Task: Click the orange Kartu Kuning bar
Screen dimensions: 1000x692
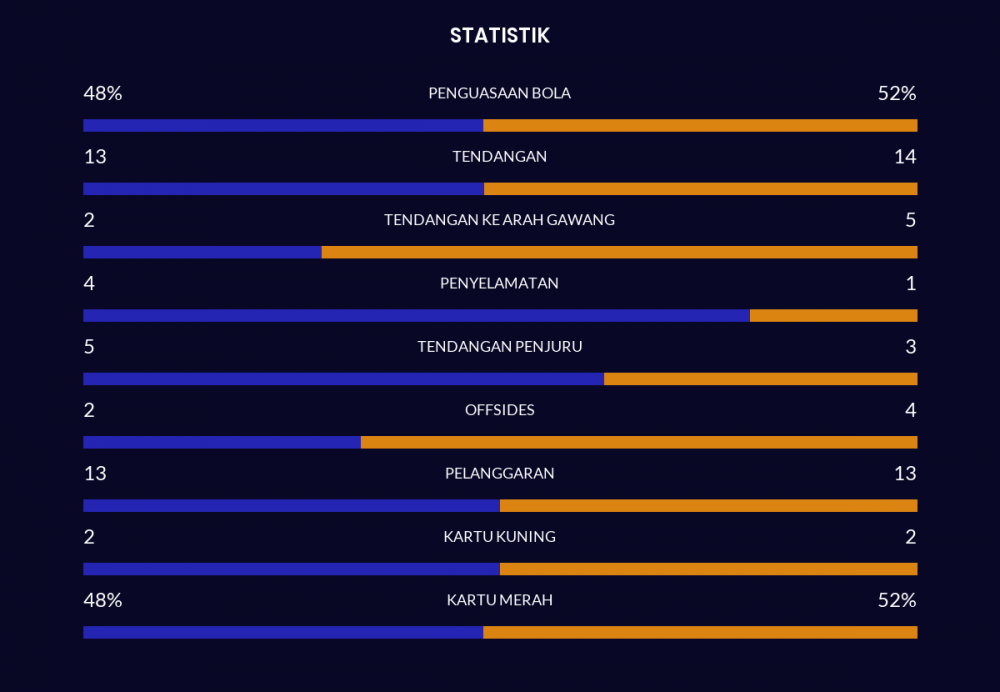Action: [709, 569]
